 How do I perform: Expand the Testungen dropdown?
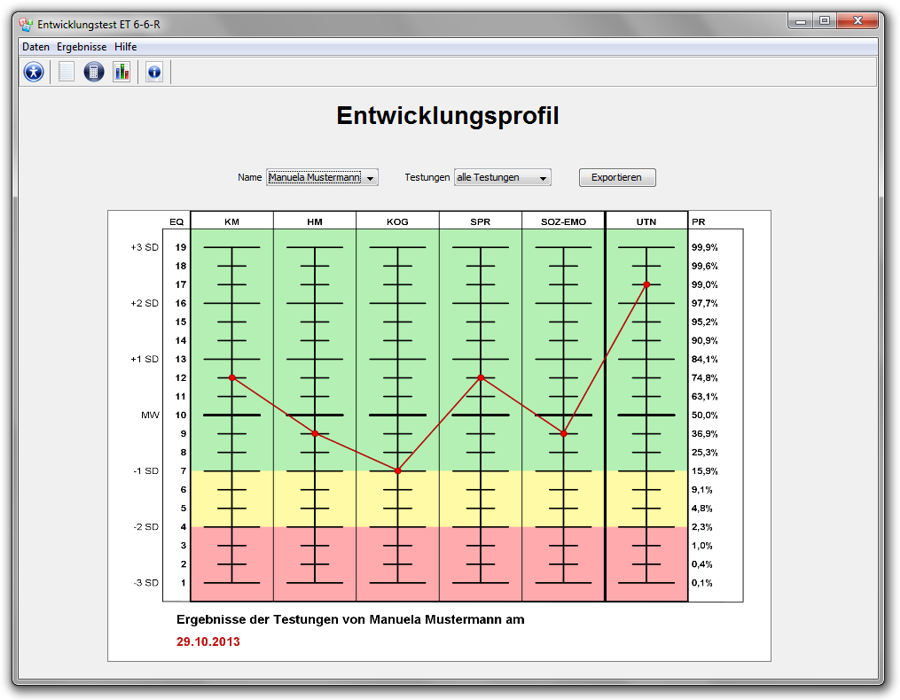click(x=503, y=178)
